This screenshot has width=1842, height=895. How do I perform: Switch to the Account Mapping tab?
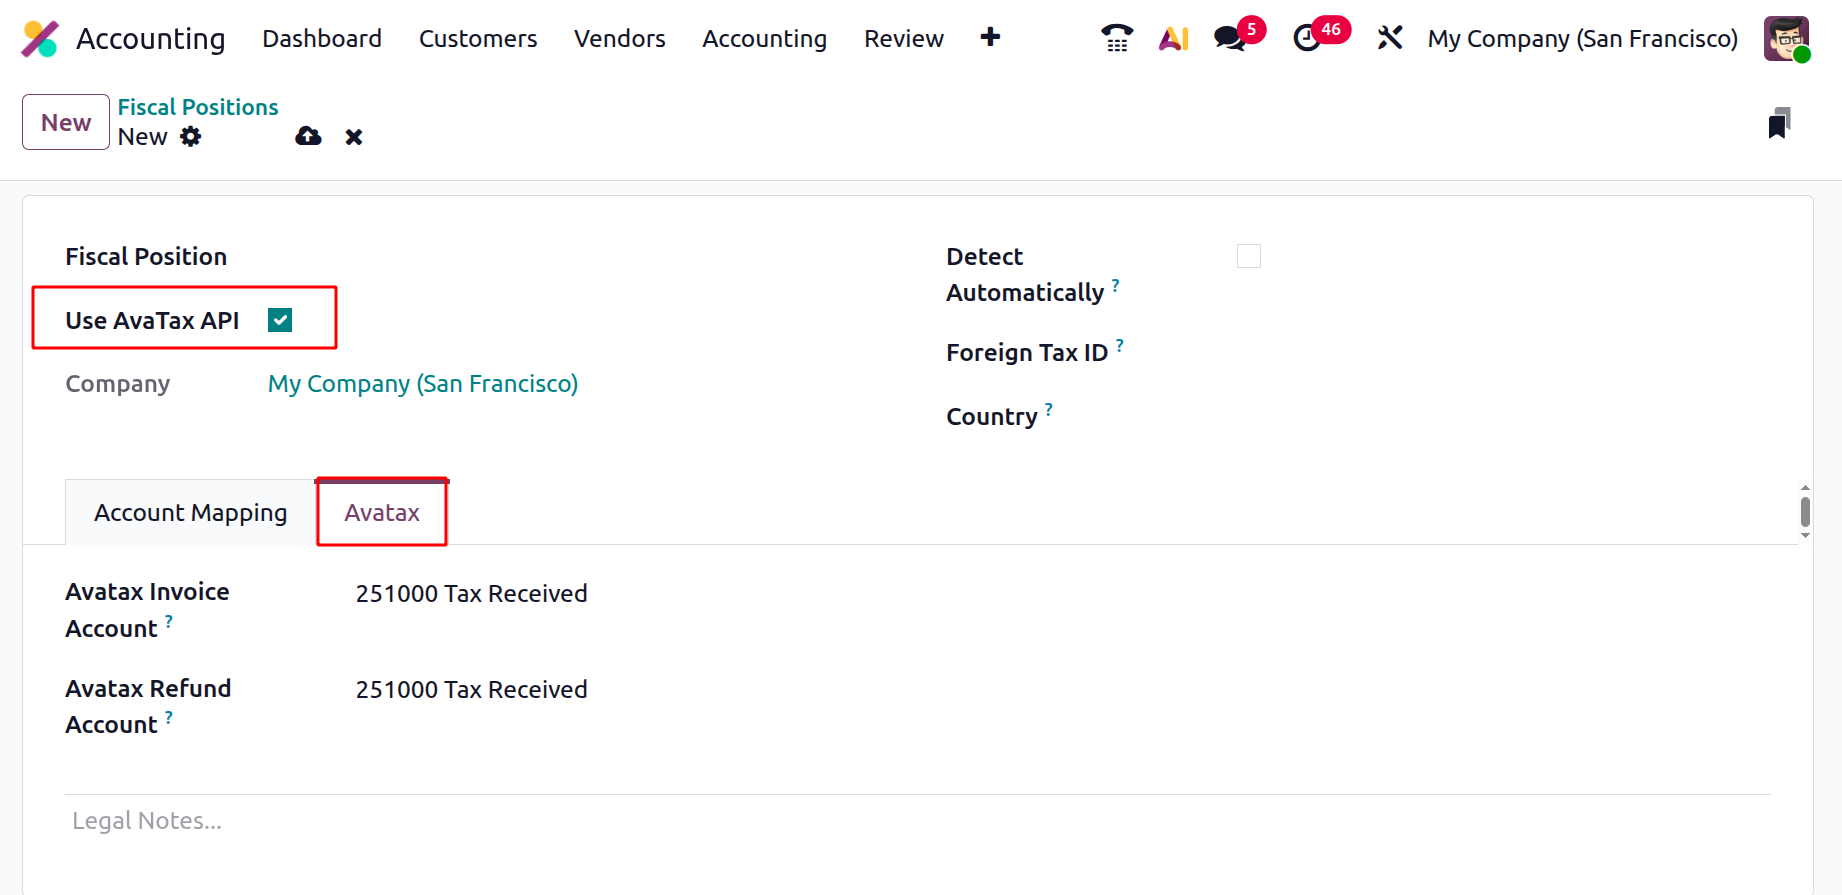190,513
